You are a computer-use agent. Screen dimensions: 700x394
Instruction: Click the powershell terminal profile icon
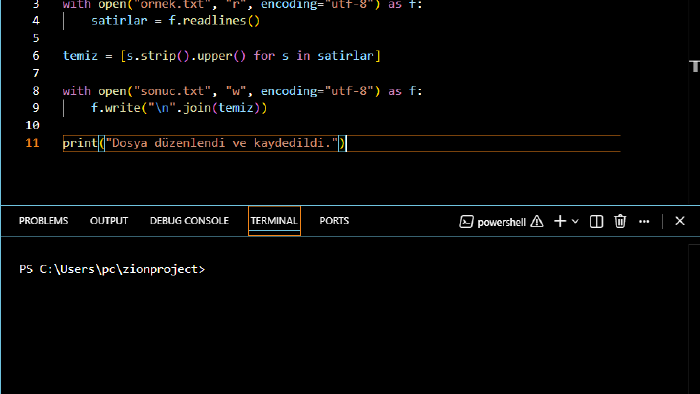466,222
